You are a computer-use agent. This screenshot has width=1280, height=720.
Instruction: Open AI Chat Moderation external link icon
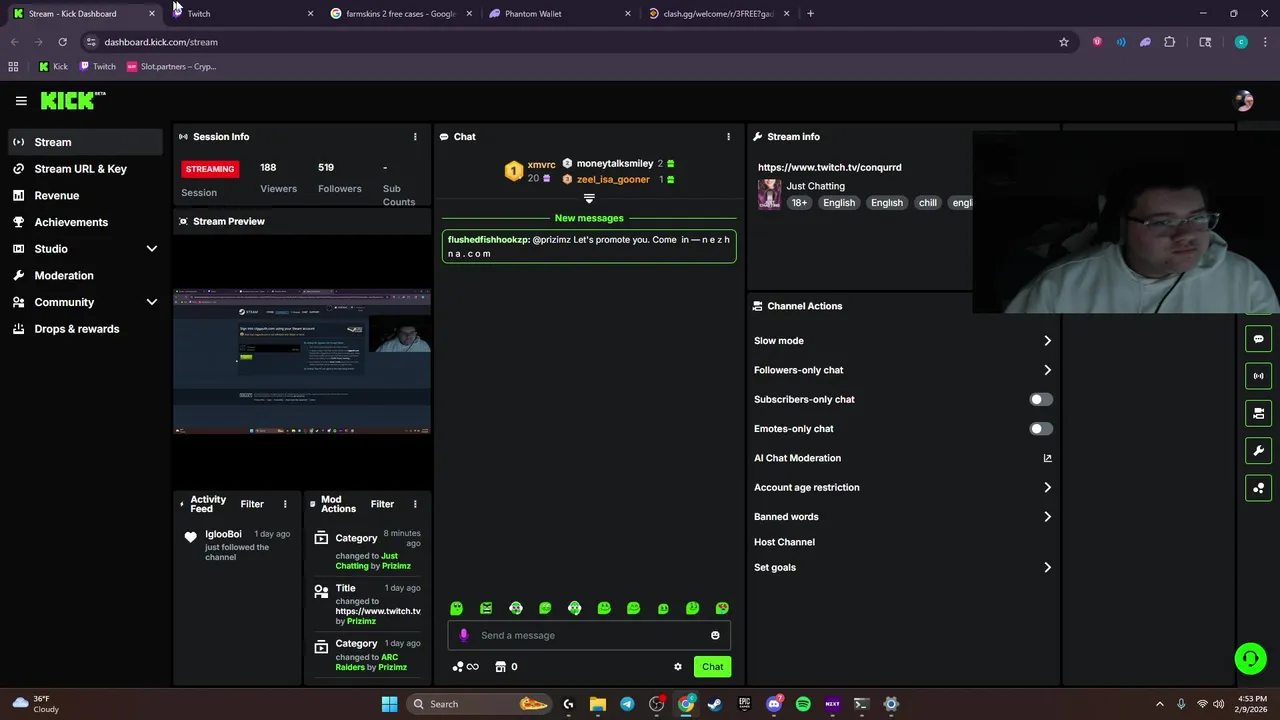(1047, 458)
